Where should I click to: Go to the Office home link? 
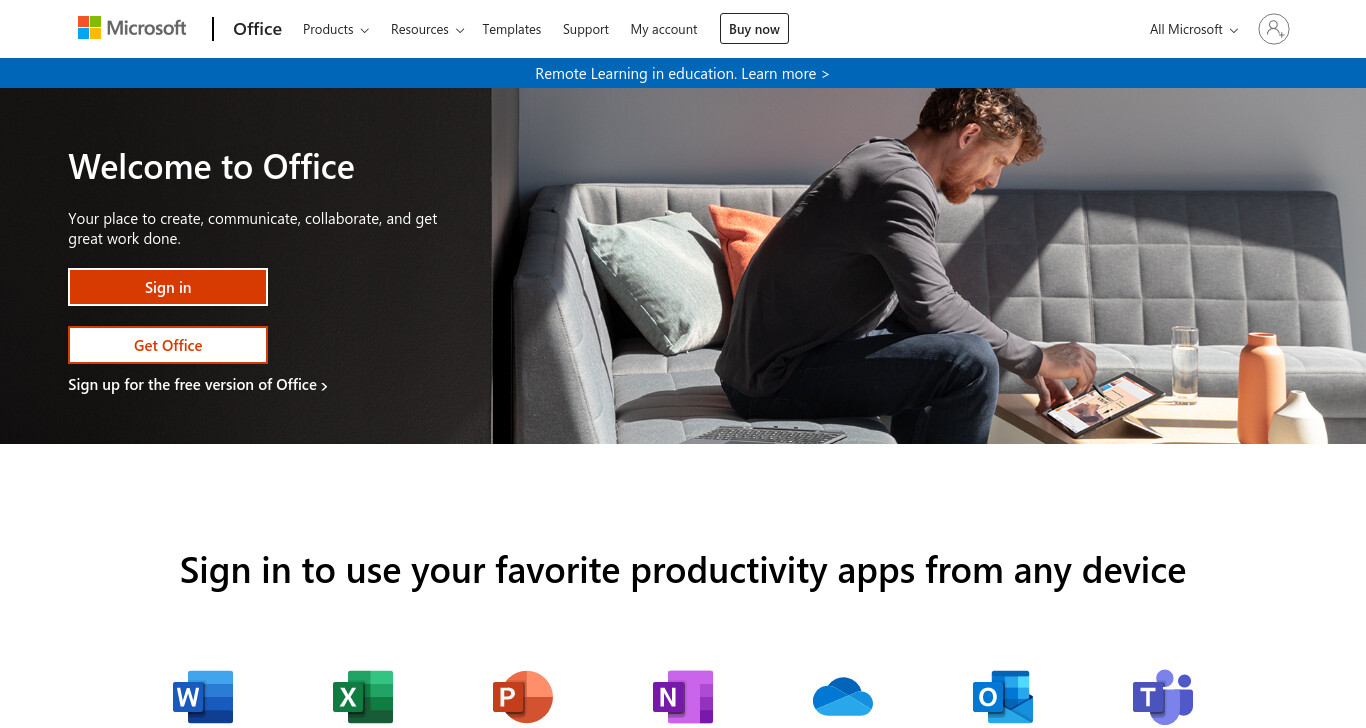(x=257, y=29)
